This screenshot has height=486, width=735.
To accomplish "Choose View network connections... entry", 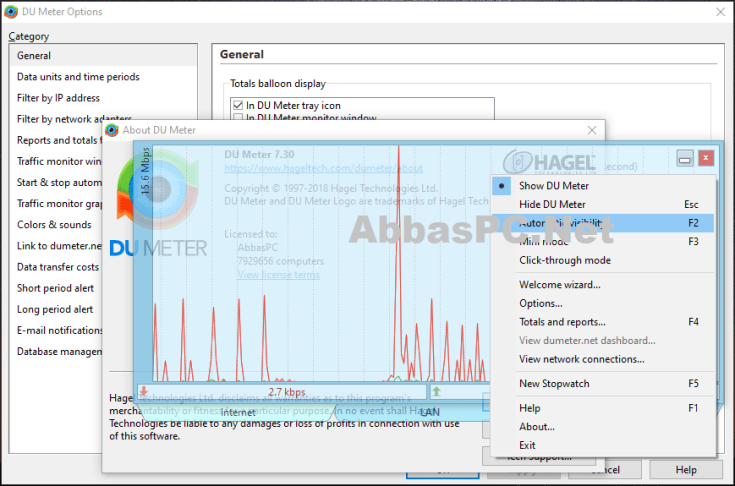I will coord(603,359).
